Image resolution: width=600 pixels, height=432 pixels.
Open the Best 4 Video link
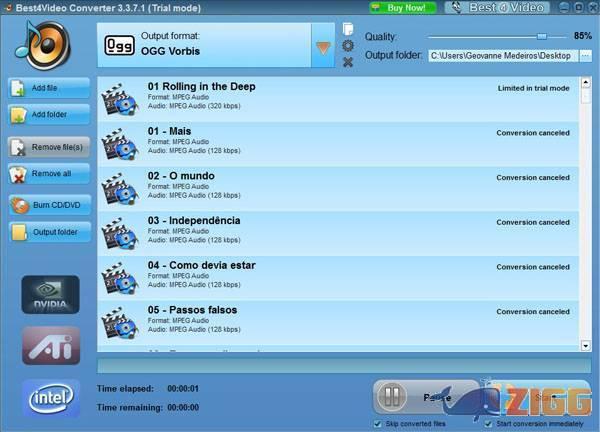pyautogui.click(x=497, y=8)
